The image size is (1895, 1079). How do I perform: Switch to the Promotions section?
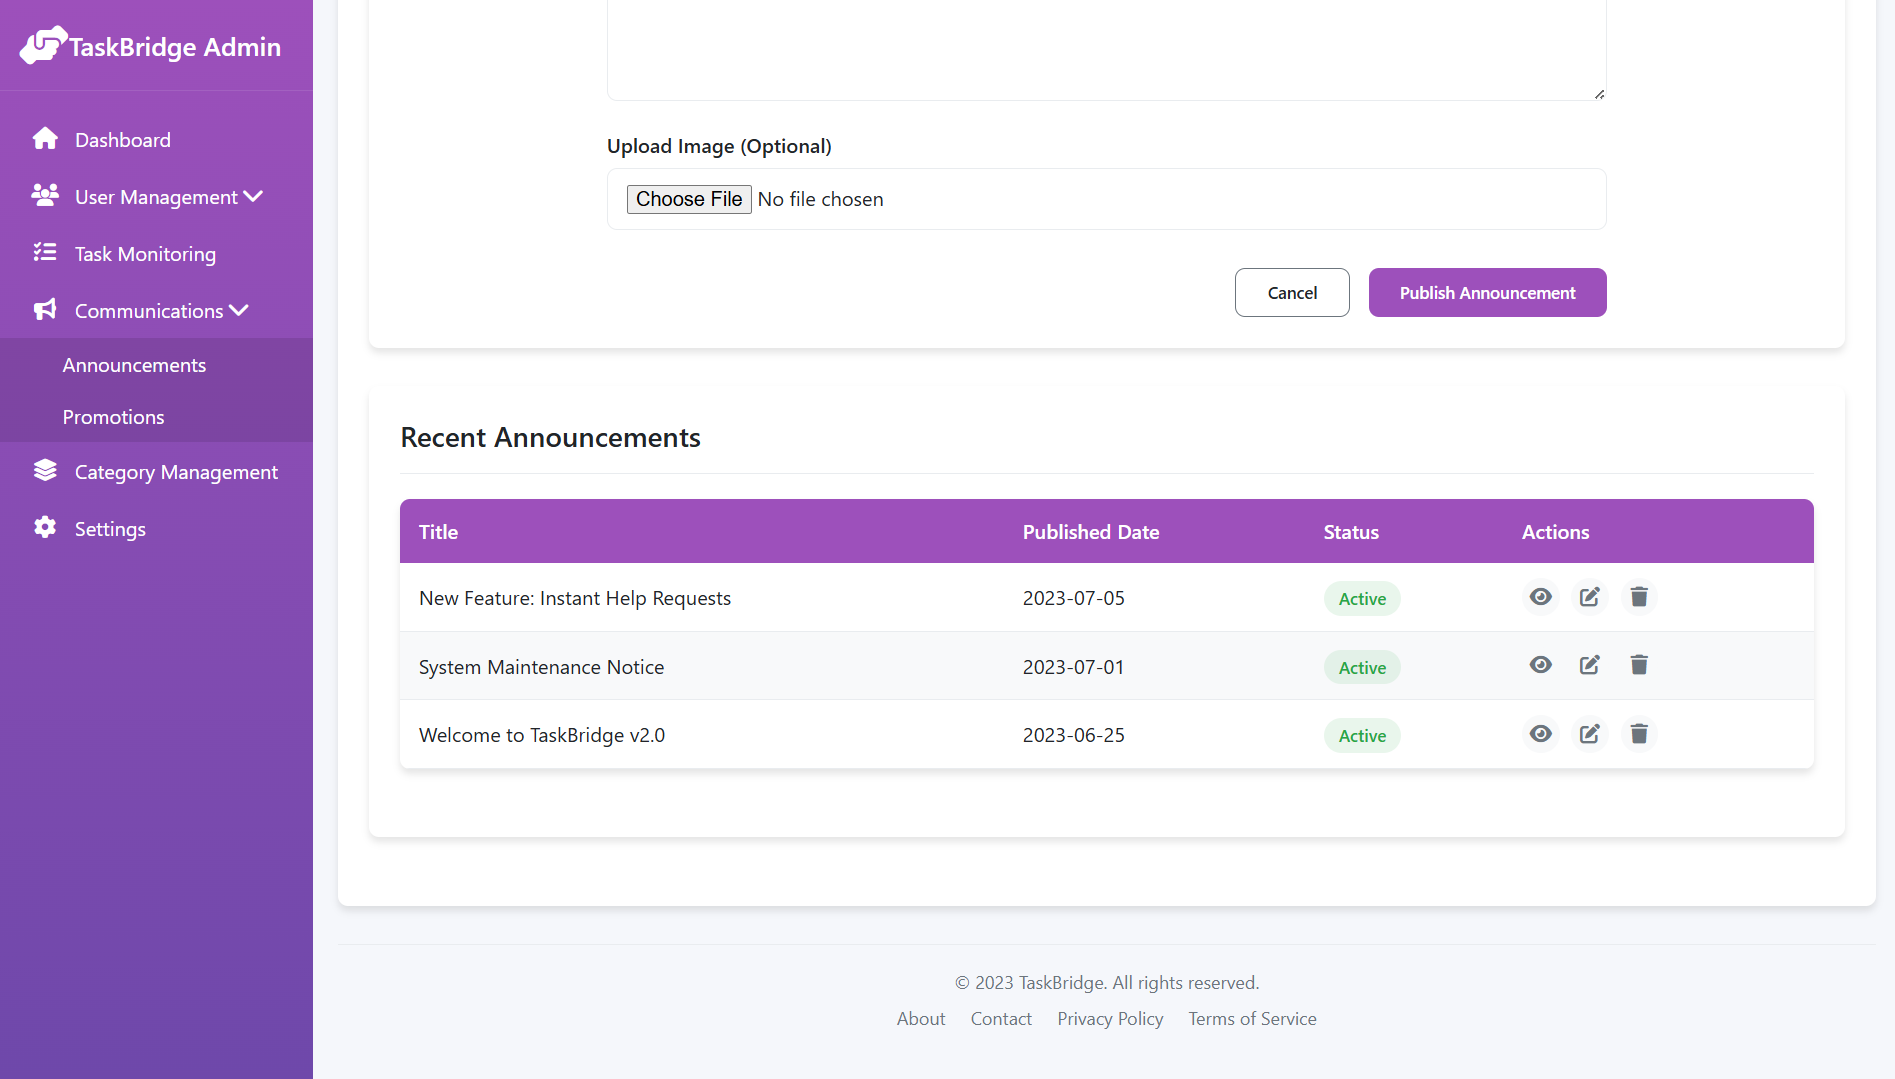coord(112,417)
